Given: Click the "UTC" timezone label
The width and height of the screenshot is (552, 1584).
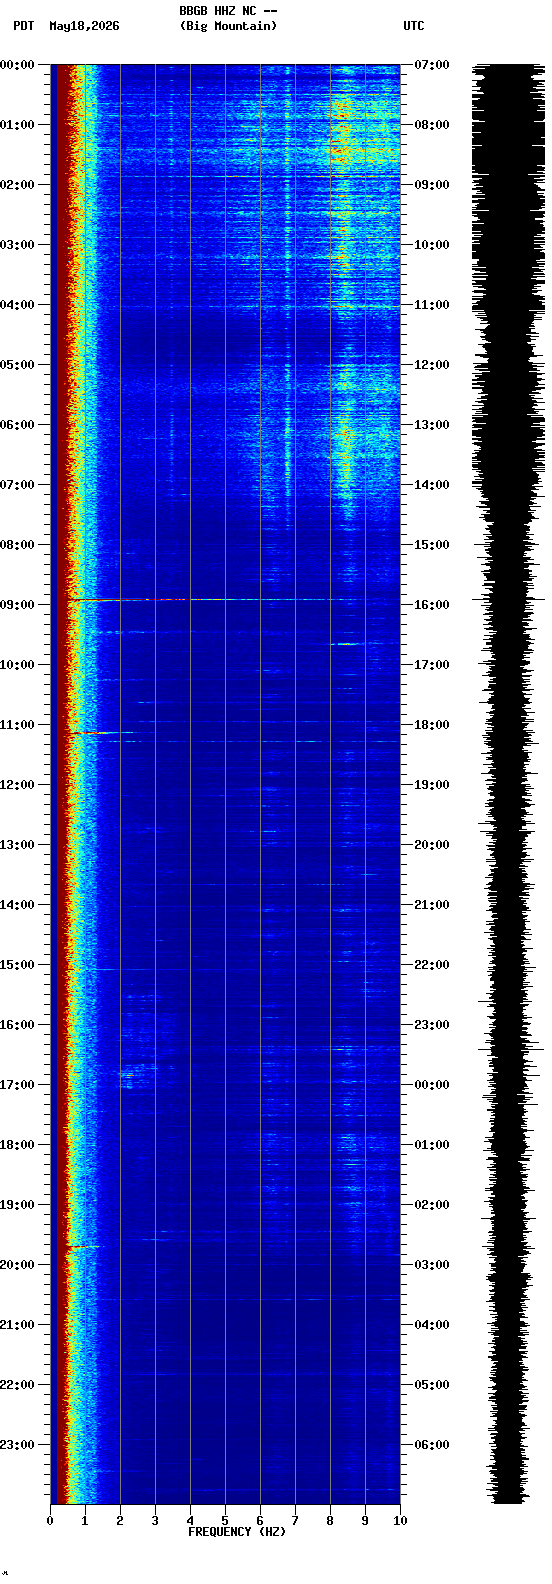Looking at the screenshot, I should (x=414, y=26).
